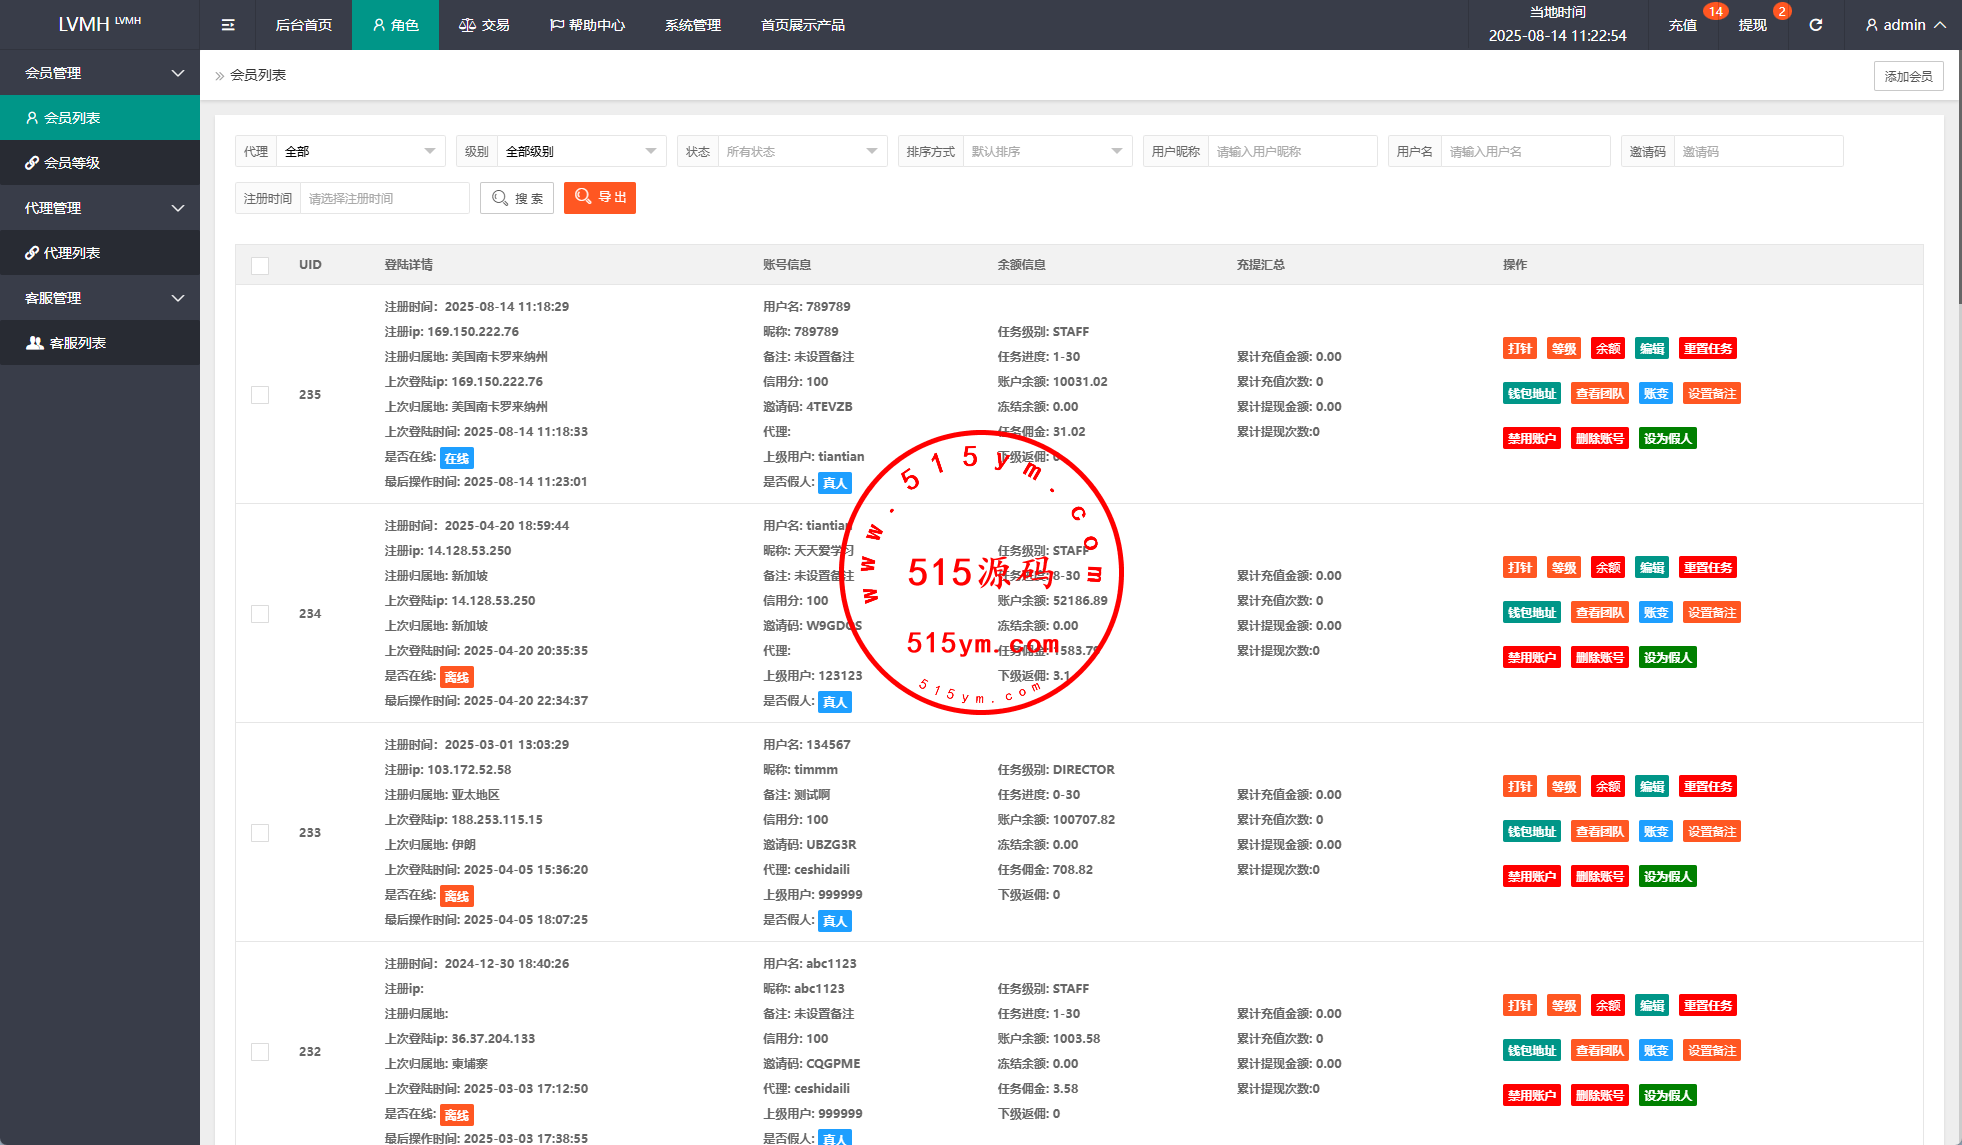Screen dimensions: 1962x1145
Task: Click the hamburger menu collapse icon
Action: 228,25
